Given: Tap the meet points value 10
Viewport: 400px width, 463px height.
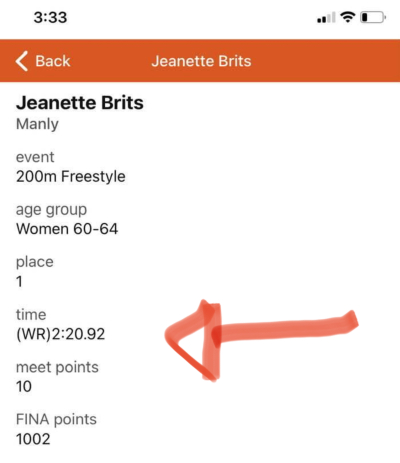Looking at the screenshot, I should pyautogui.click(x=24, y=386).
